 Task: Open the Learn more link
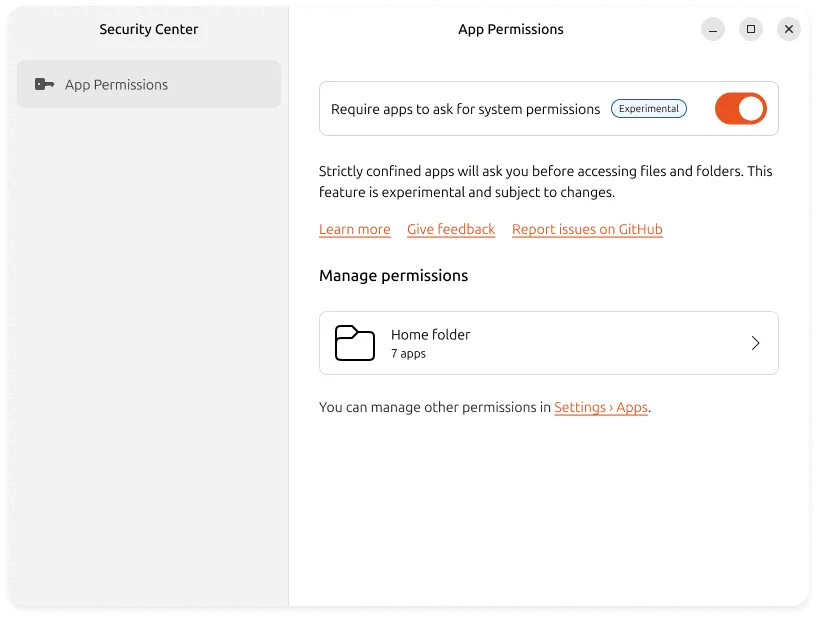tap(354, 229)
